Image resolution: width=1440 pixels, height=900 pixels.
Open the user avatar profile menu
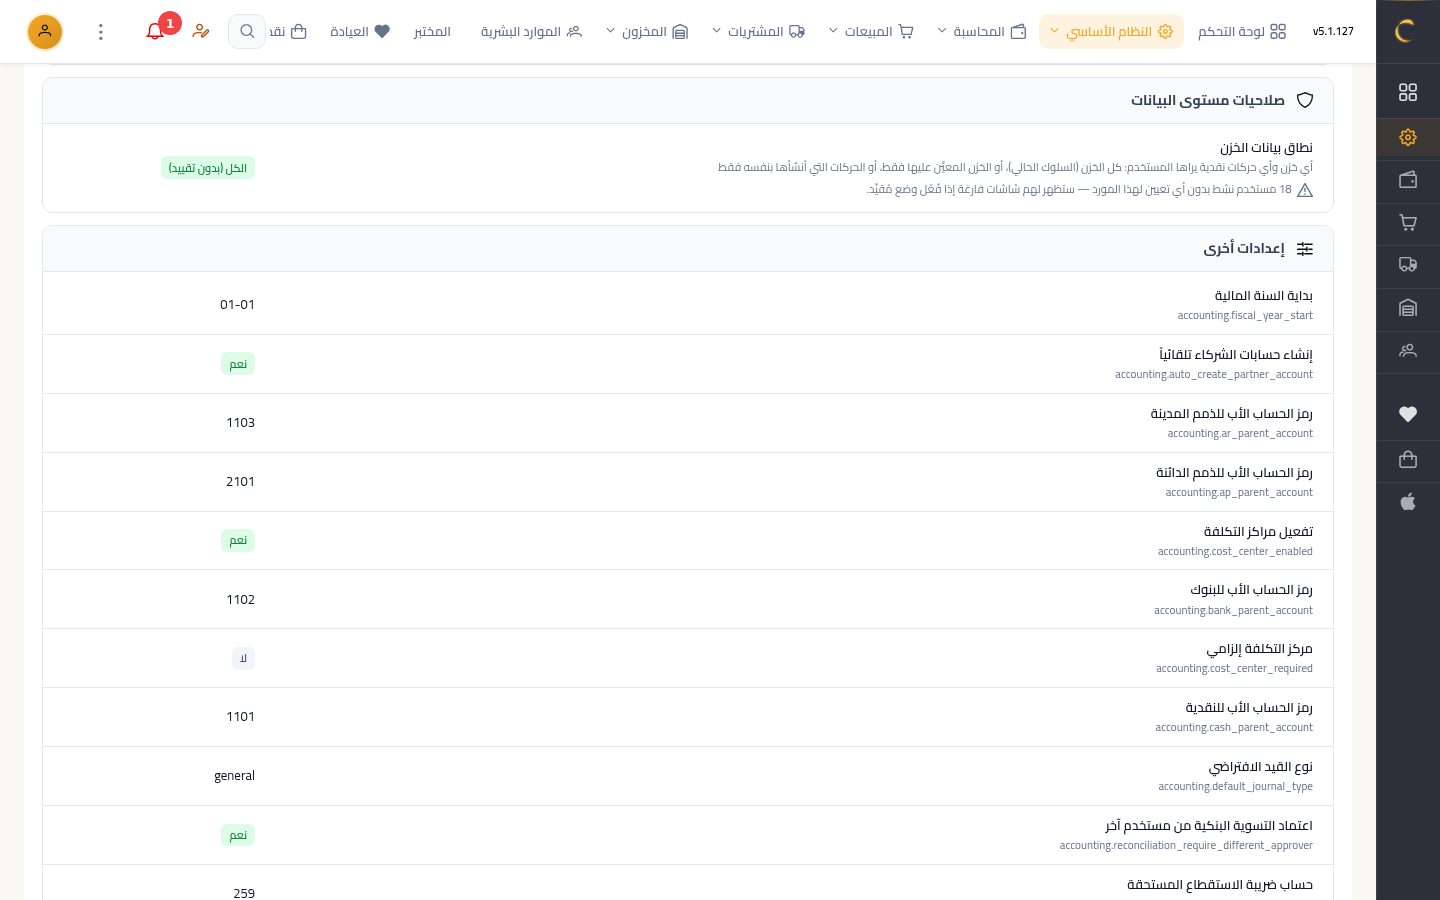click(x=45, y=31)
